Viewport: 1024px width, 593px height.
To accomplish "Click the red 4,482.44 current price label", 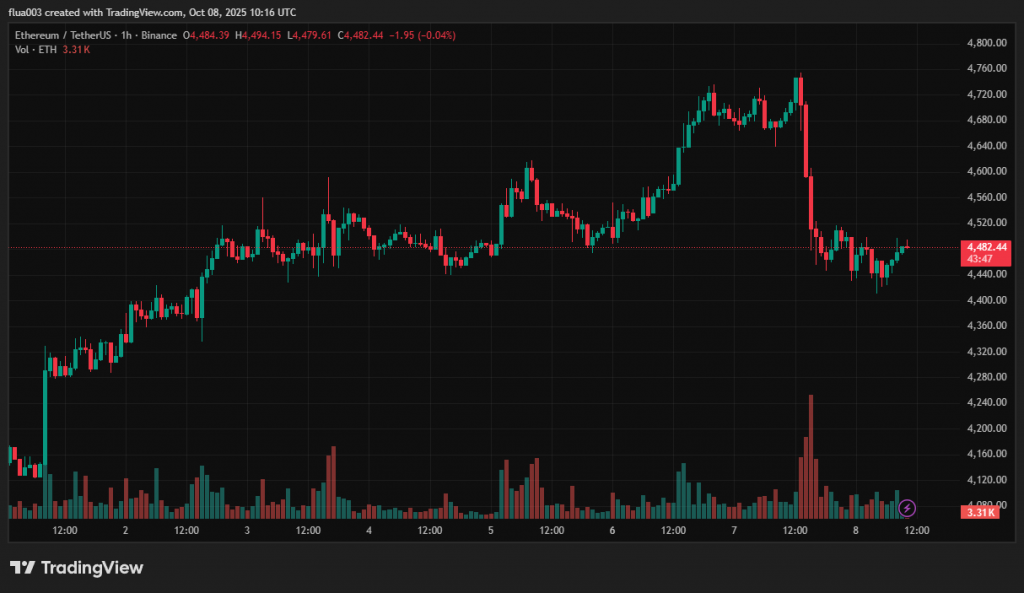I will 984,246.
